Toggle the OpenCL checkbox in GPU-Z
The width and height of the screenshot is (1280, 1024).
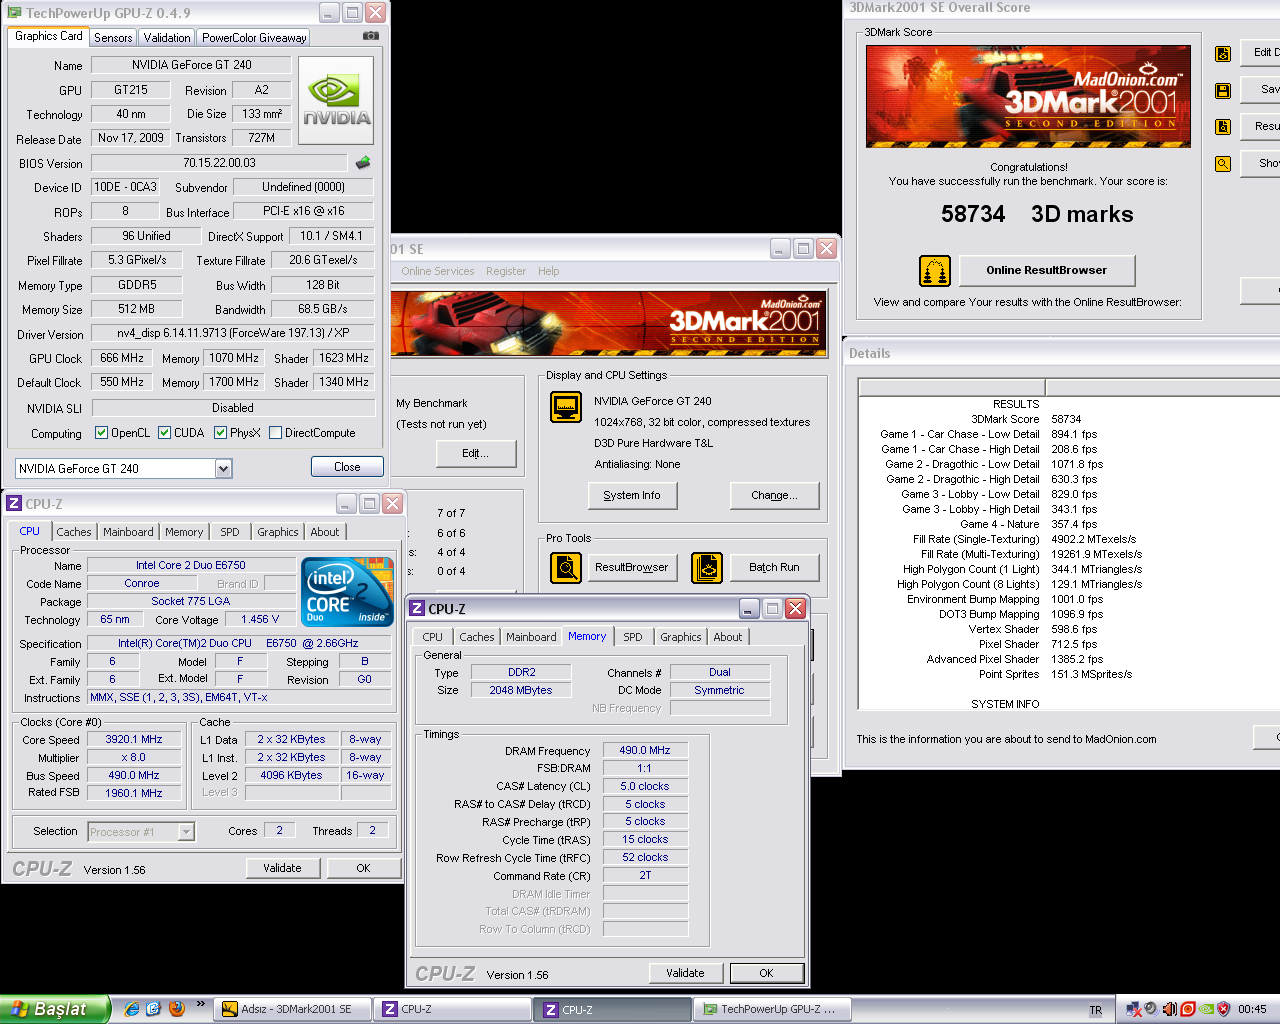click(101, 433)
